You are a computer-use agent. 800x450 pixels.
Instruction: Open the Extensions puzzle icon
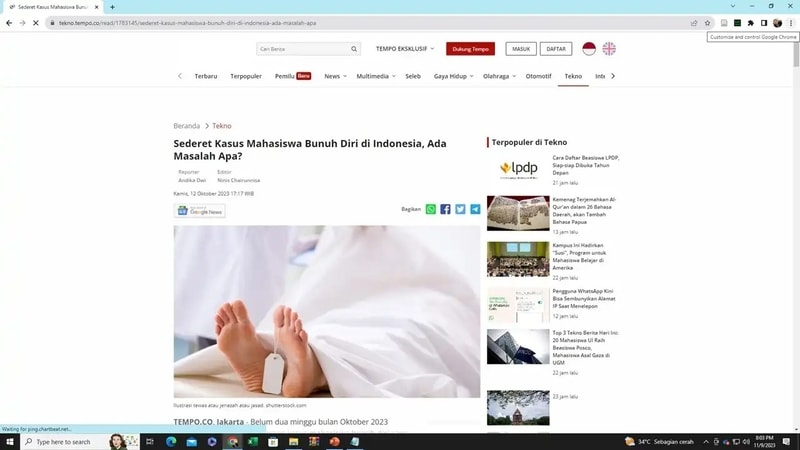coord(751,23)
